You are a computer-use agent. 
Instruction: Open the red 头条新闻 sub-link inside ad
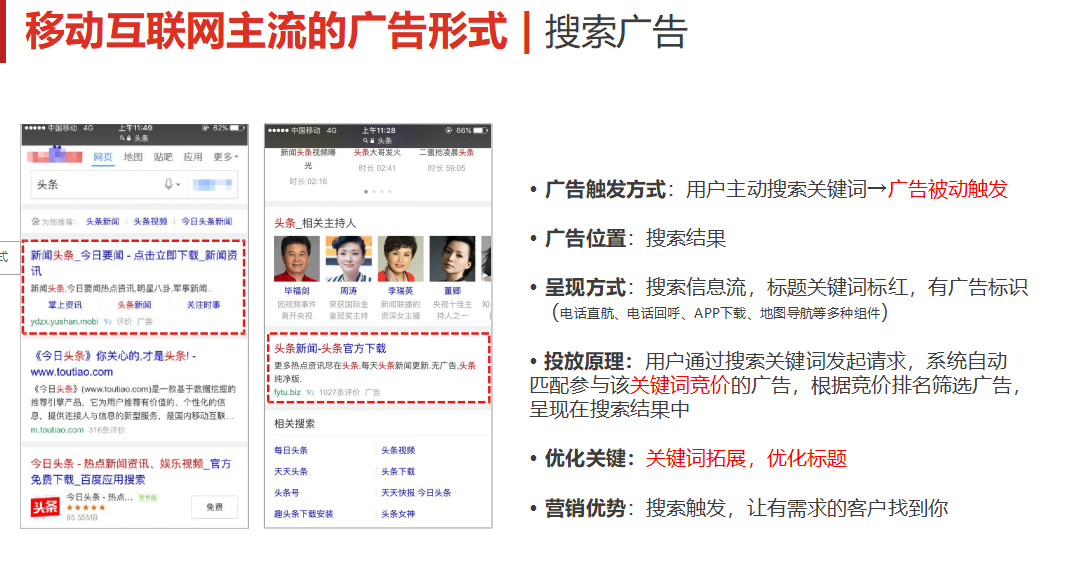pos(134,305)
